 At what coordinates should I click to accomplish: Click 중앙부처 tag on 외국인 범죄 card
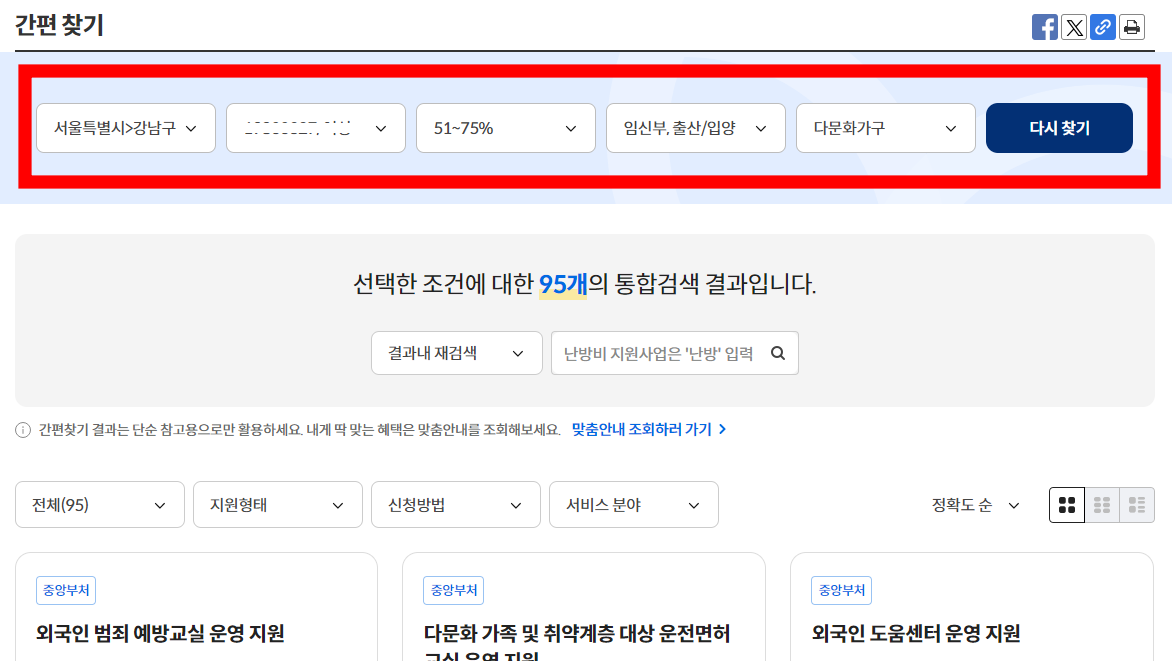click(x=66, y=590)
